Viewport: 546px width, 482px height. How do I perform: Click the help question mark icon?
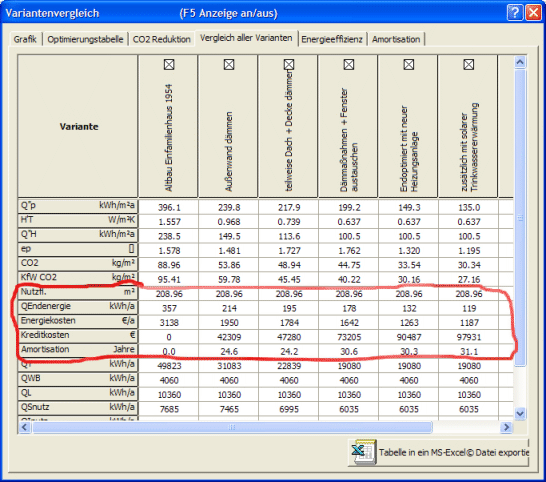515,13
